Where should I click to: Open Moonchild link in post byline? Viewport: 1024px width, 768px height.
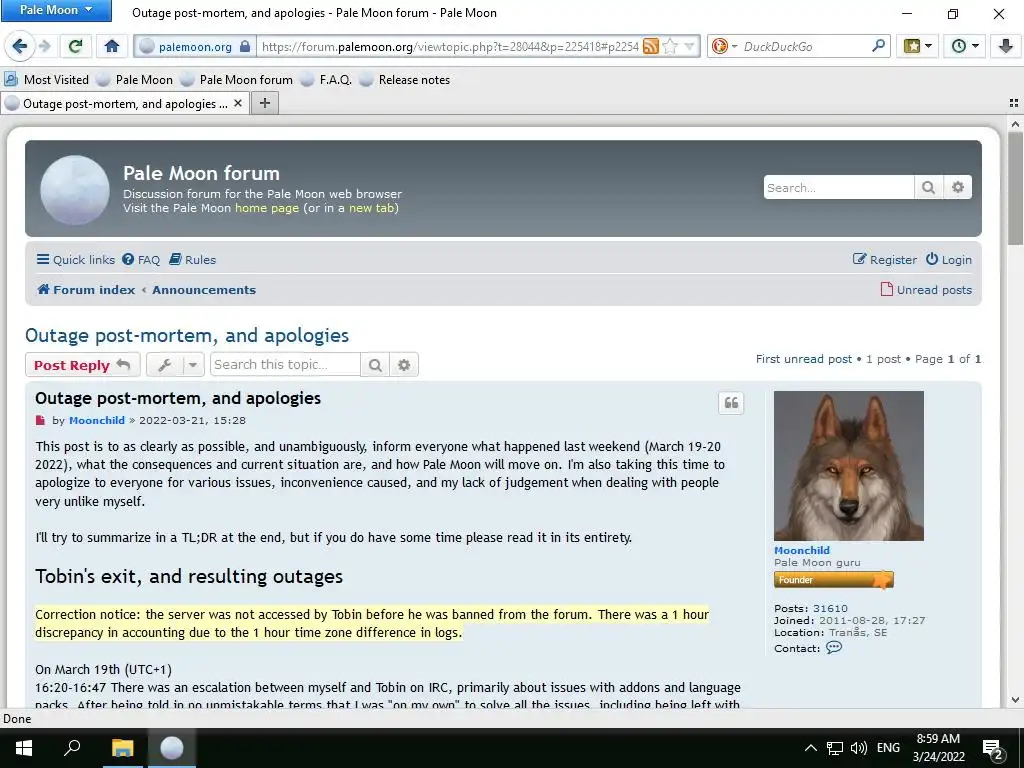pyautogui.click(x=97, y=420)
